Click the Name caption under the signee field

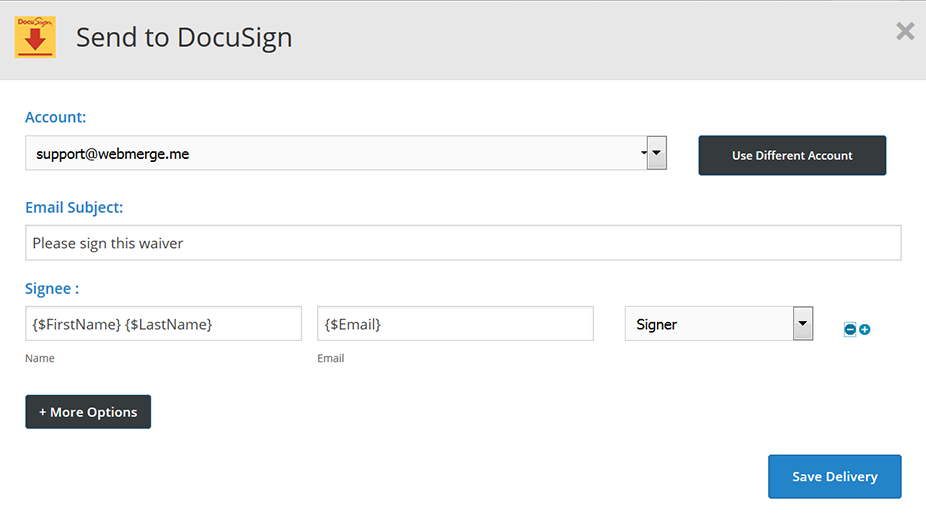pyautogui.click(x=40, y=358)
